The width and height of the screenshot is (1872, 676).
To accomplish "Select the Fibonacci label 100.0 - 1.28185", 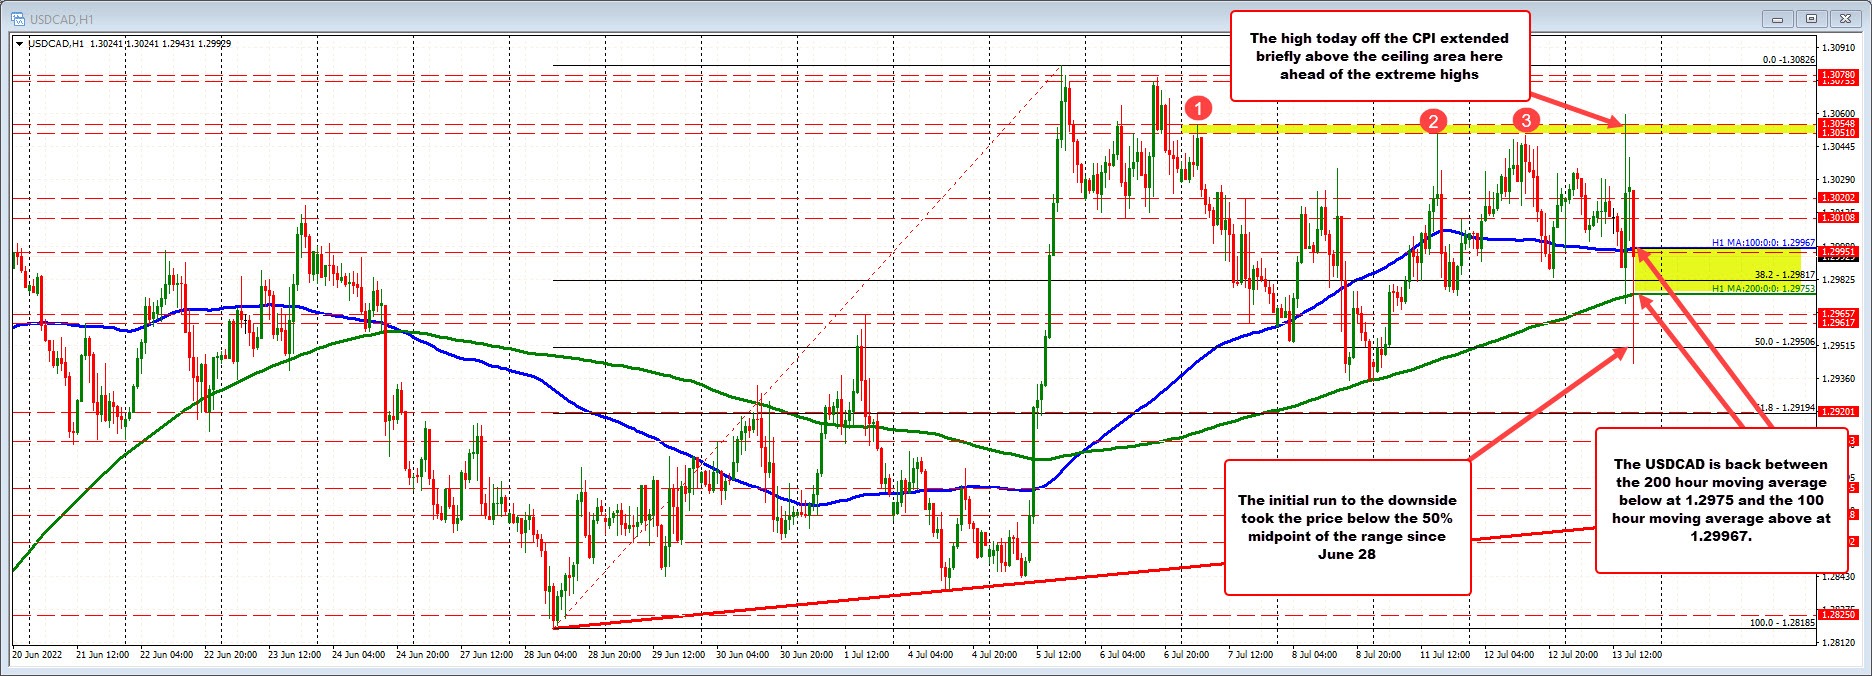I will click(x=1781, y=622).
